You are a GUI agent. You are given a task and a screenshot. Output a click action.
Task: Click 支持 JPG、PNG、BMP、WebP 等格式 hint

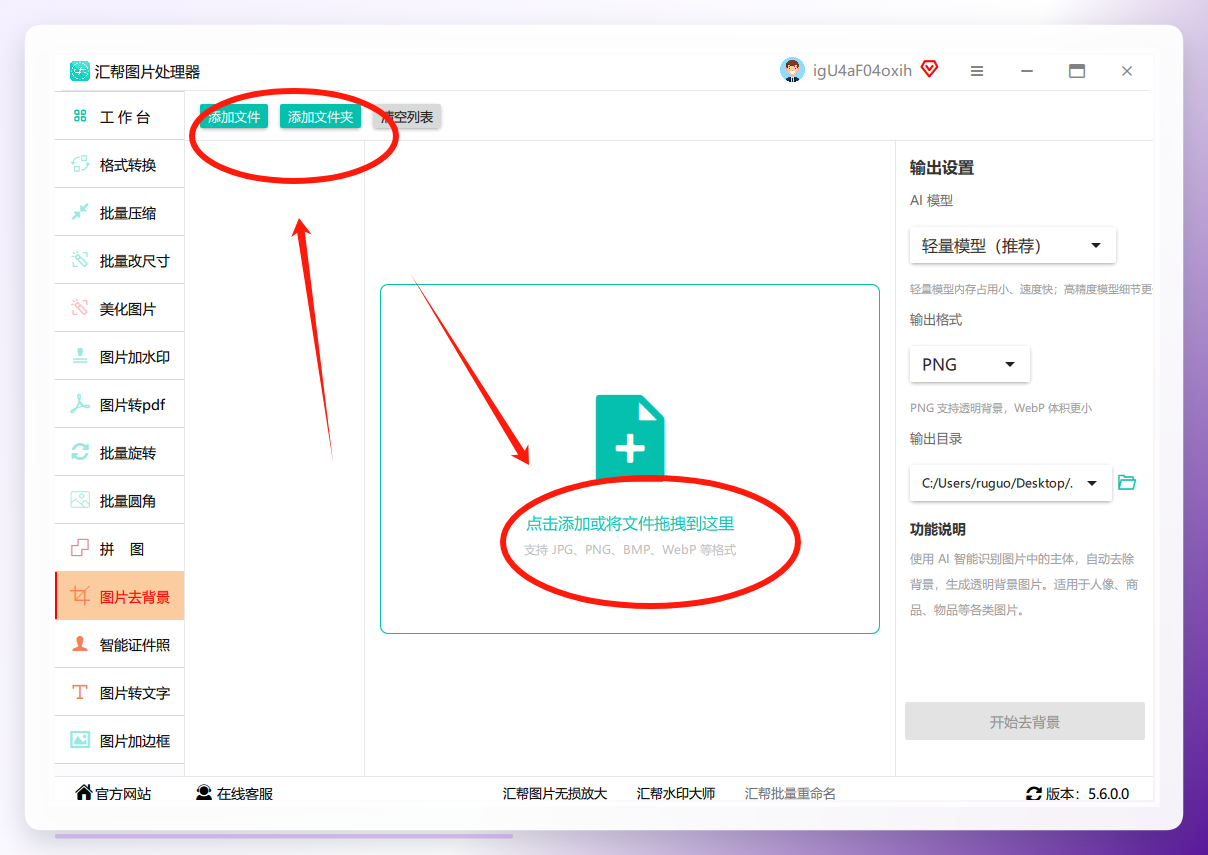click(x=630, y=550)
